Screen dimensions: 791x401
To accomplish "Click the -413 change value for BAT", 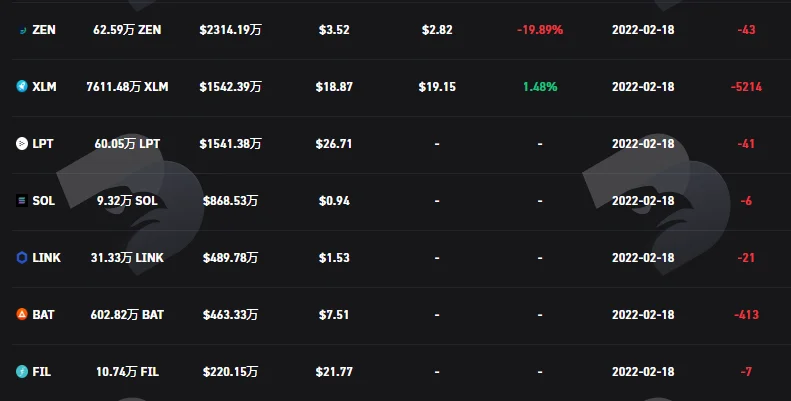I will (x=746, y=315).
